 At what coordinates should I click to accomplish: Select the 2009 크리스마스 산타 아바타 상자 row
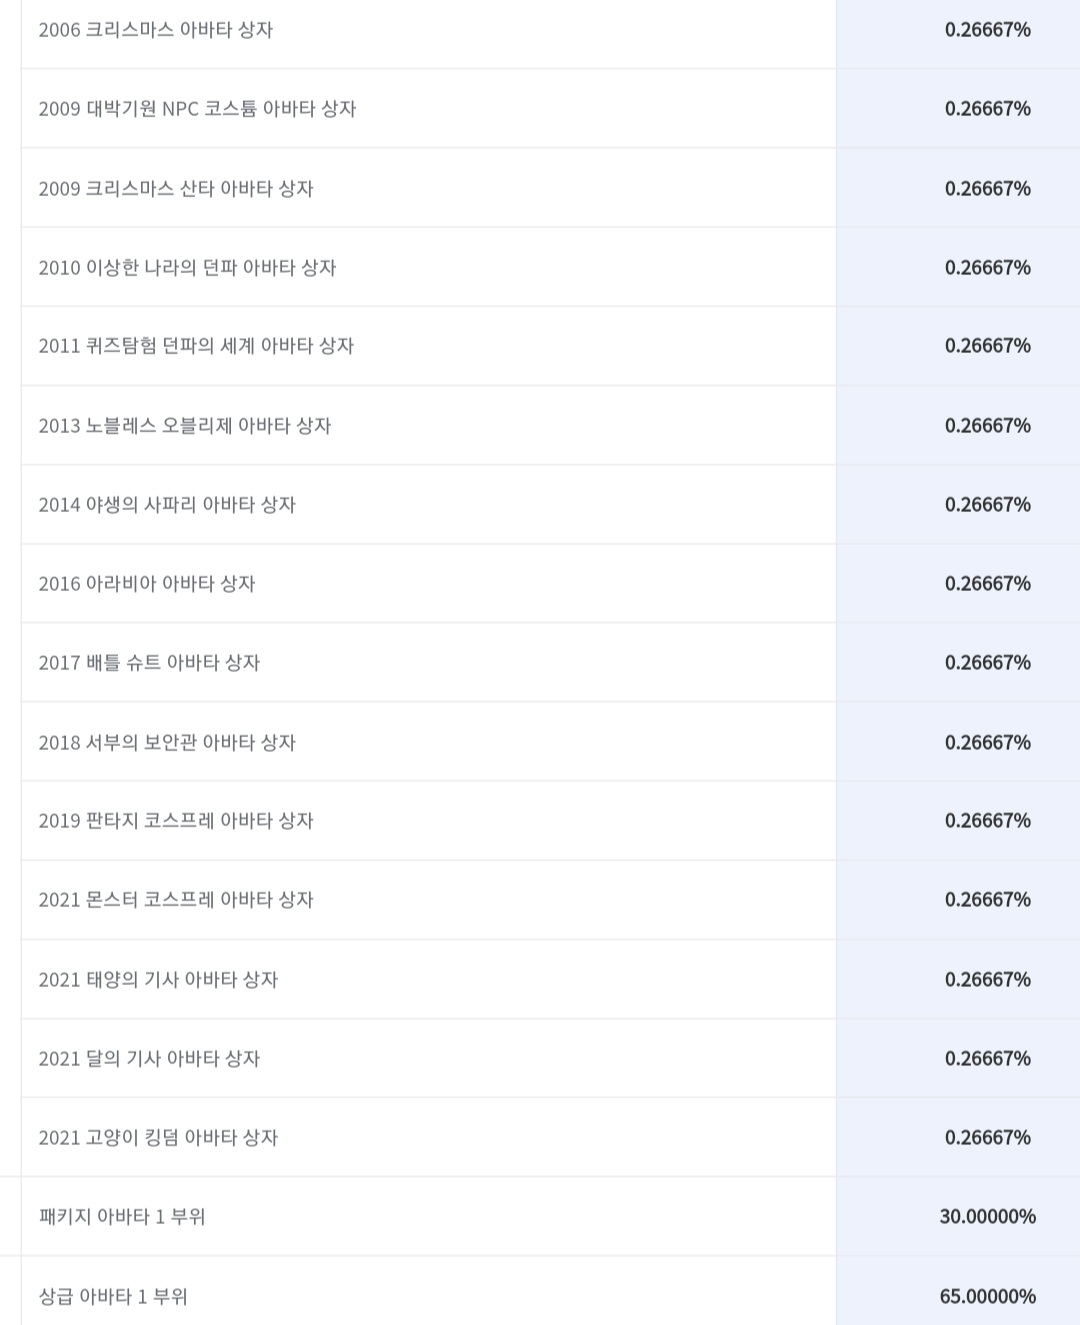[550, 188]
